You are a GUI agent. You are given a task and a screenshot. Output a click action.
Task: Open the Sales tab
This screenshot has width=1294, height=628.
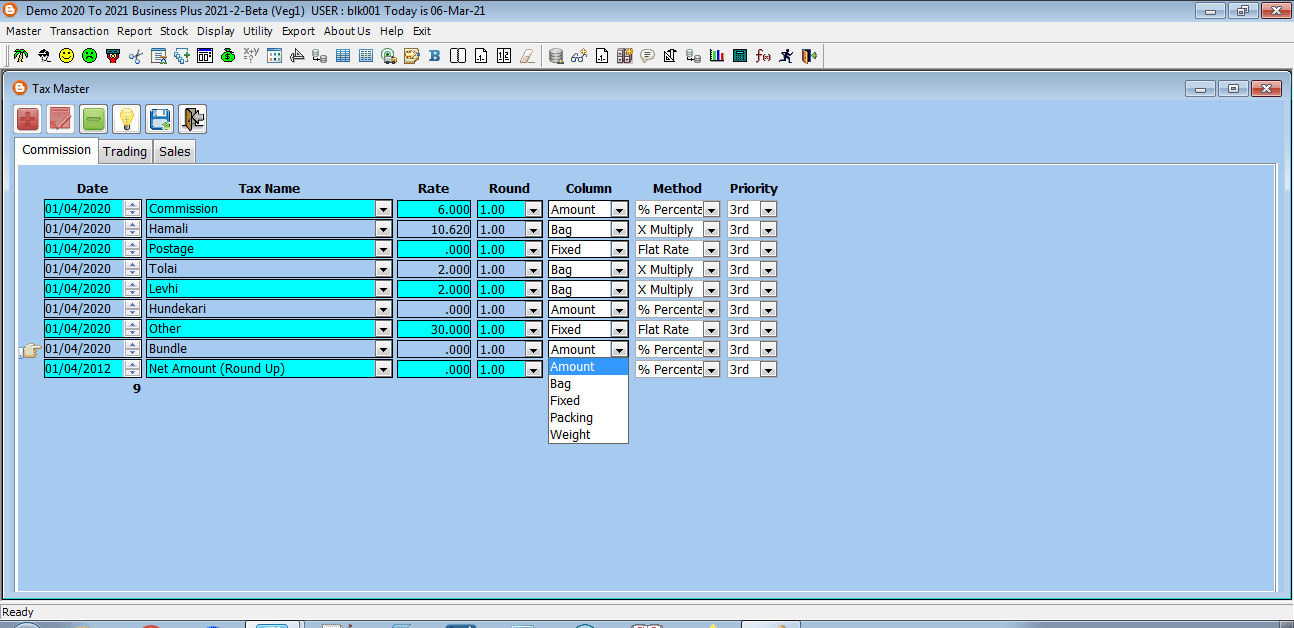(x=174, y=152)
